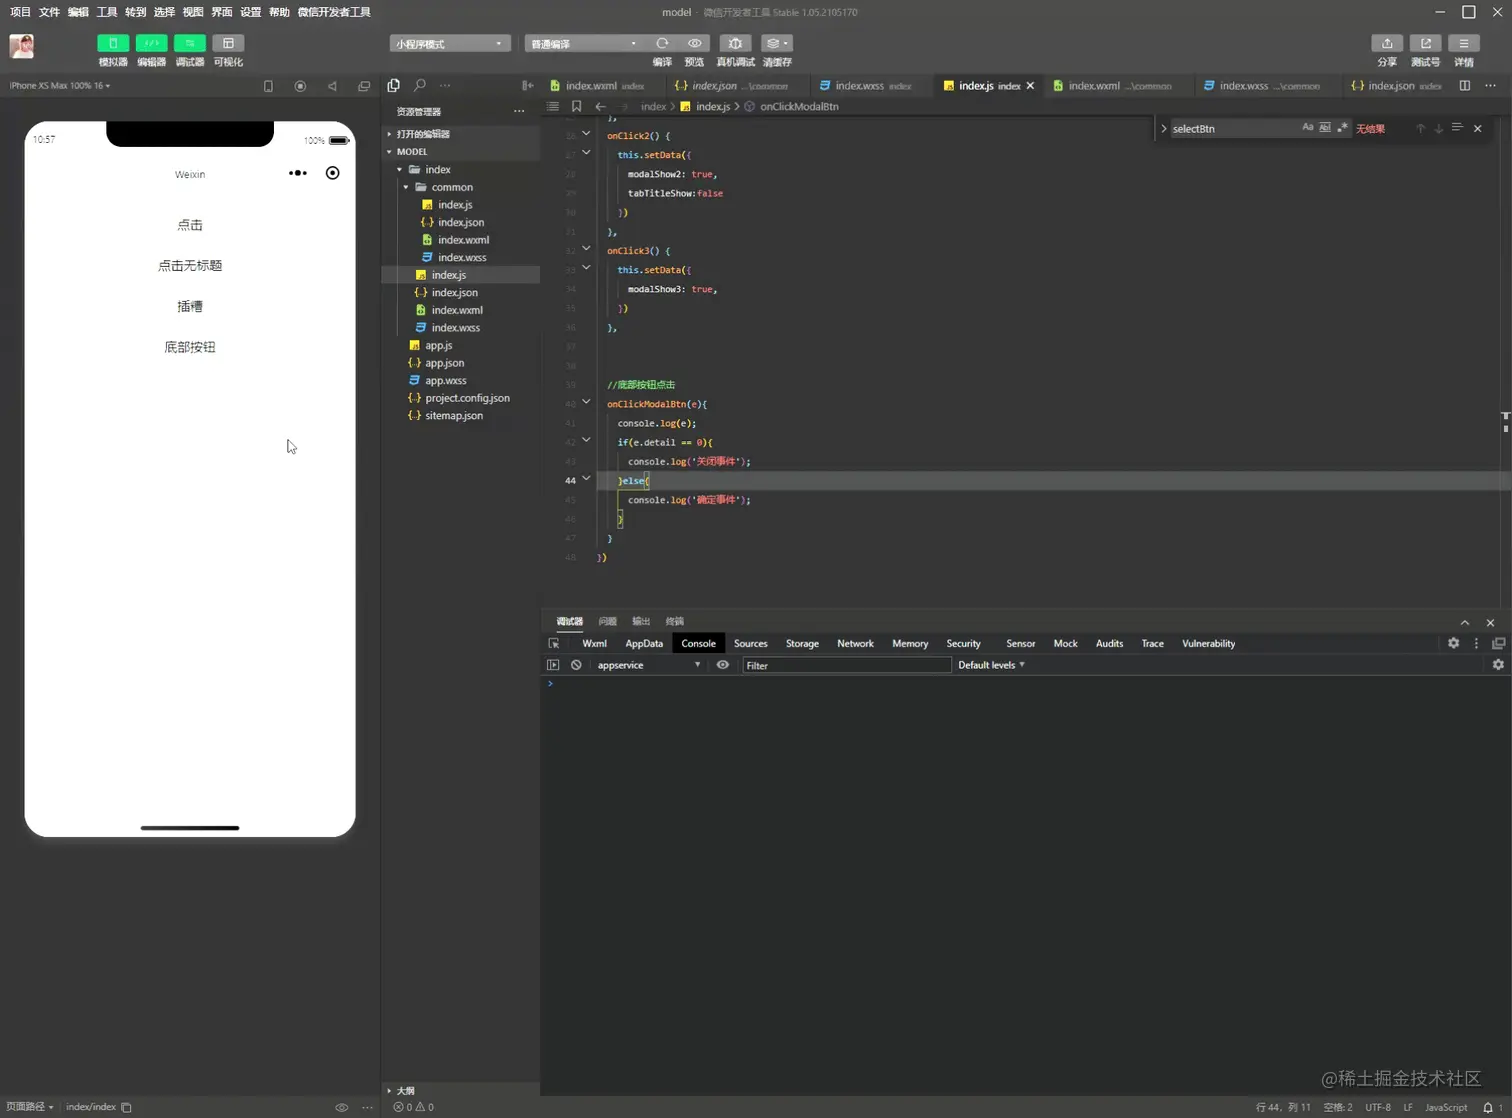Click 点击无标题 in the simulator preview
This screenshot has height=1118, width=1512.
point(189,265)
